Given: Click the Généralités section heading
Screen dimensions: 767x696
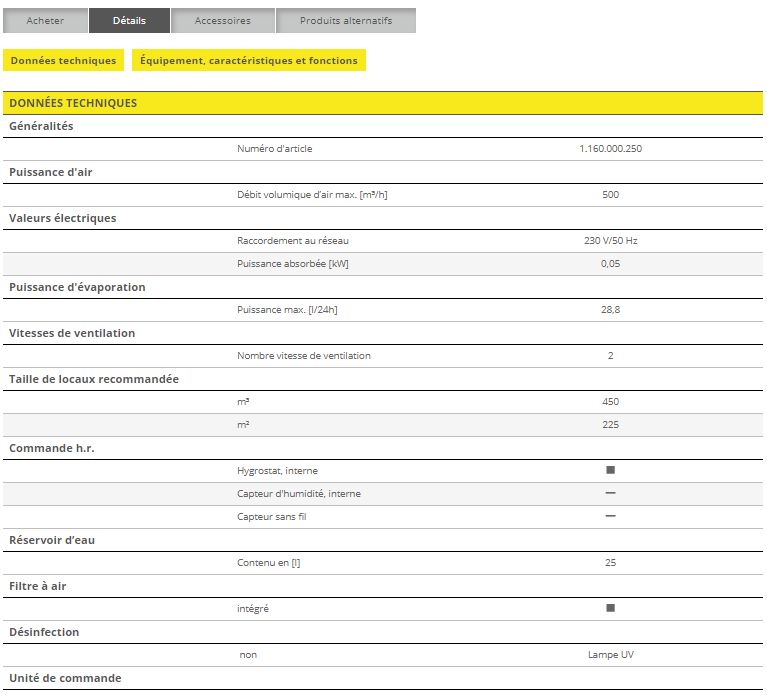Looking at the screenshot, I should [41, 126].
